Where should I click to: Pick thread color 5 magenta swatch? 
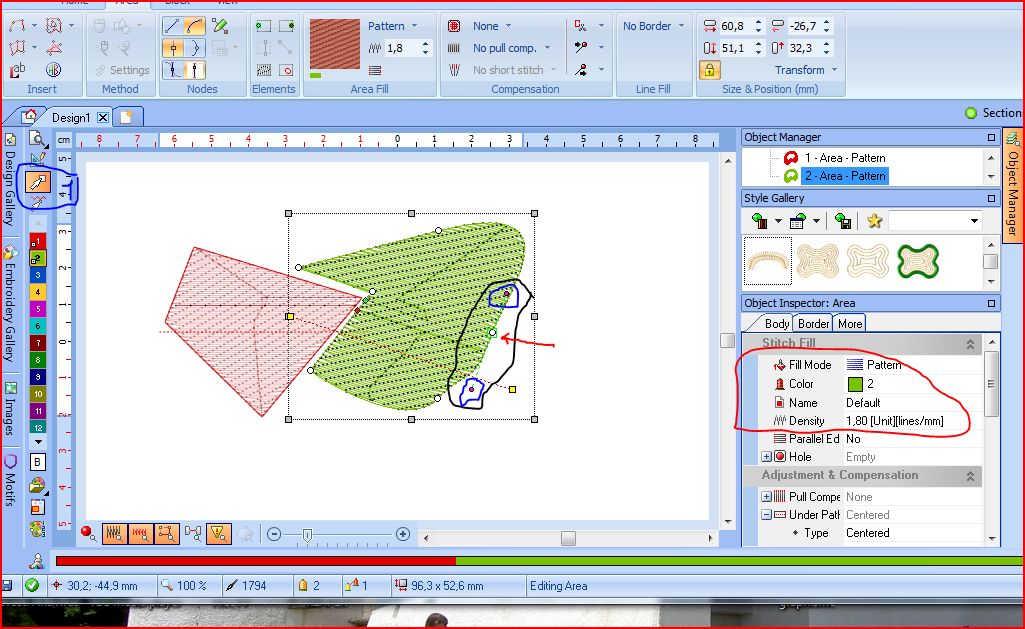coord(38,309)
